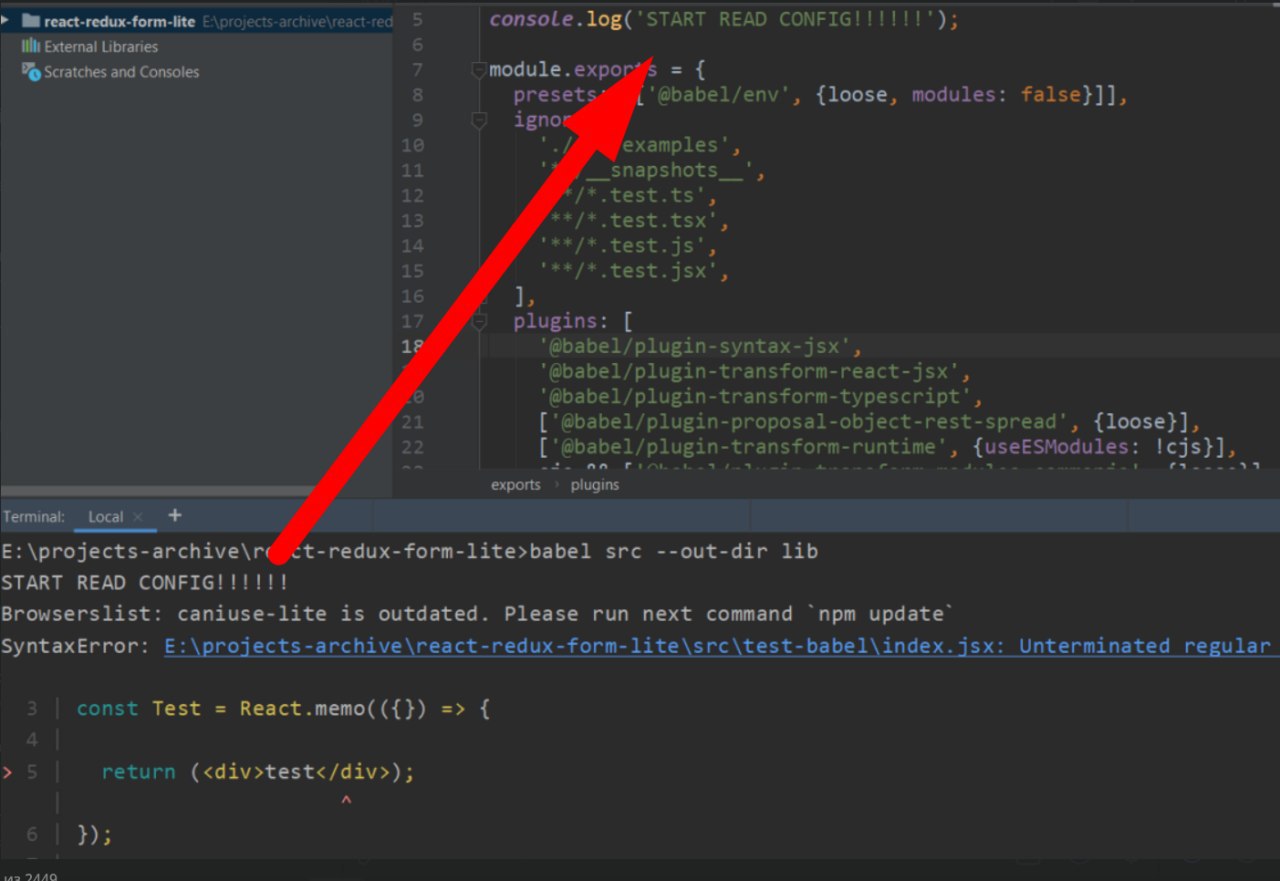Expand the react-redux-form-lite project arrow
Image resolution: width=1280 pixels, height=881 pixels.
click(6, 21)
